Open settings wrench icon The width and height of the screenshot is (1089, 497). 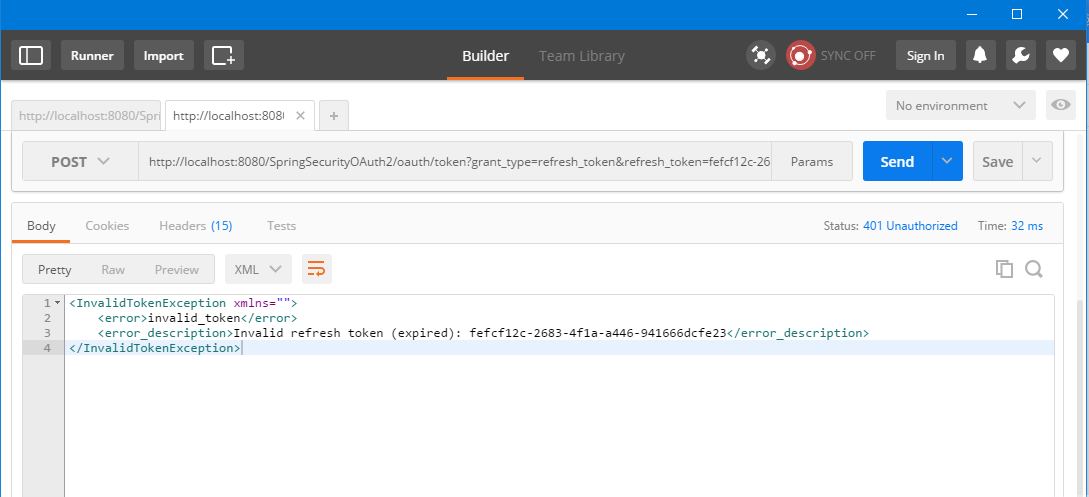(1020, 56)
